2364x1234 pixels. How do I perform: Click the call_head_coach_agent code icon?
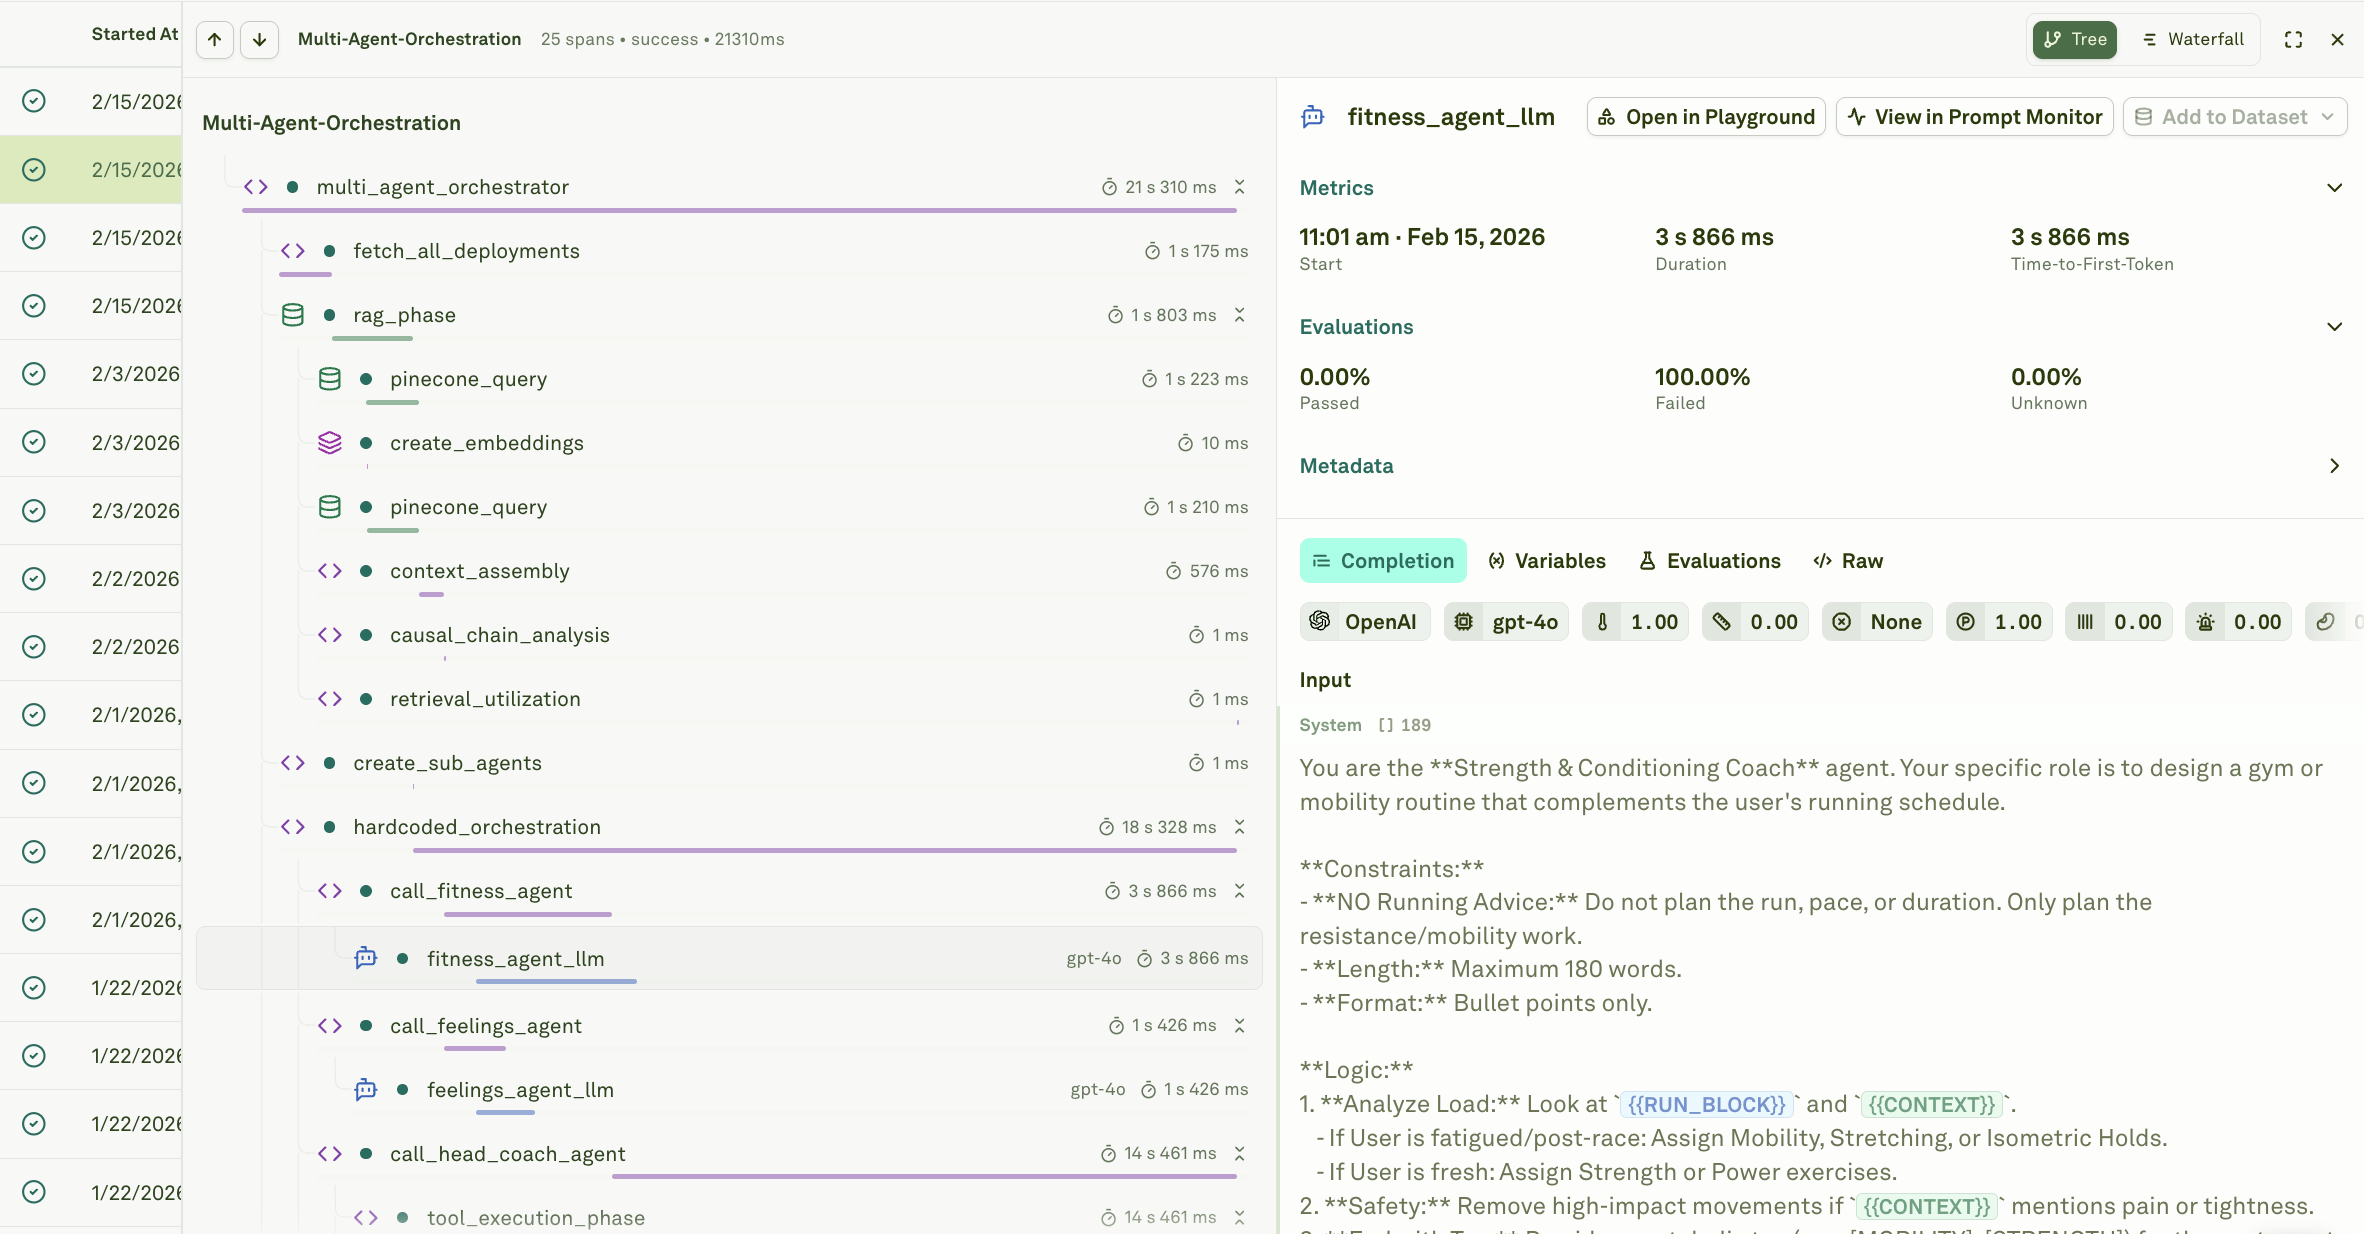(330, 1154)
